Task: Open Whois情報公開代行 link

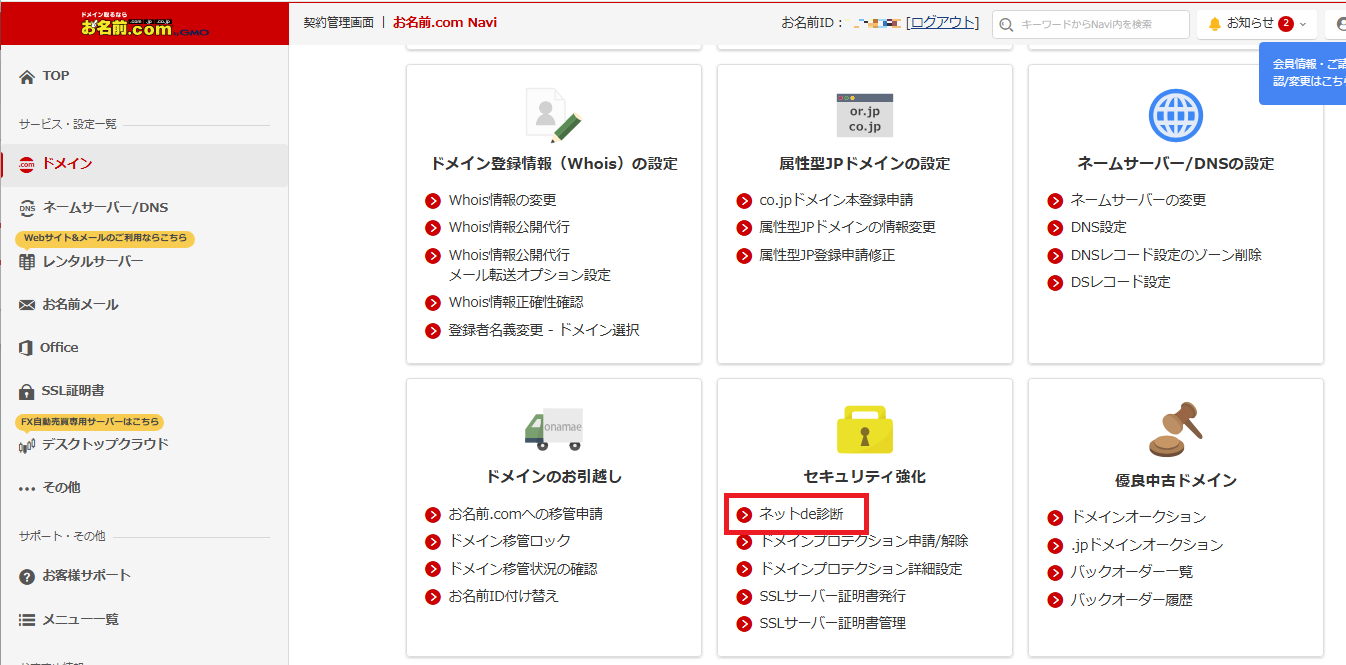Action: click(509, 227)
